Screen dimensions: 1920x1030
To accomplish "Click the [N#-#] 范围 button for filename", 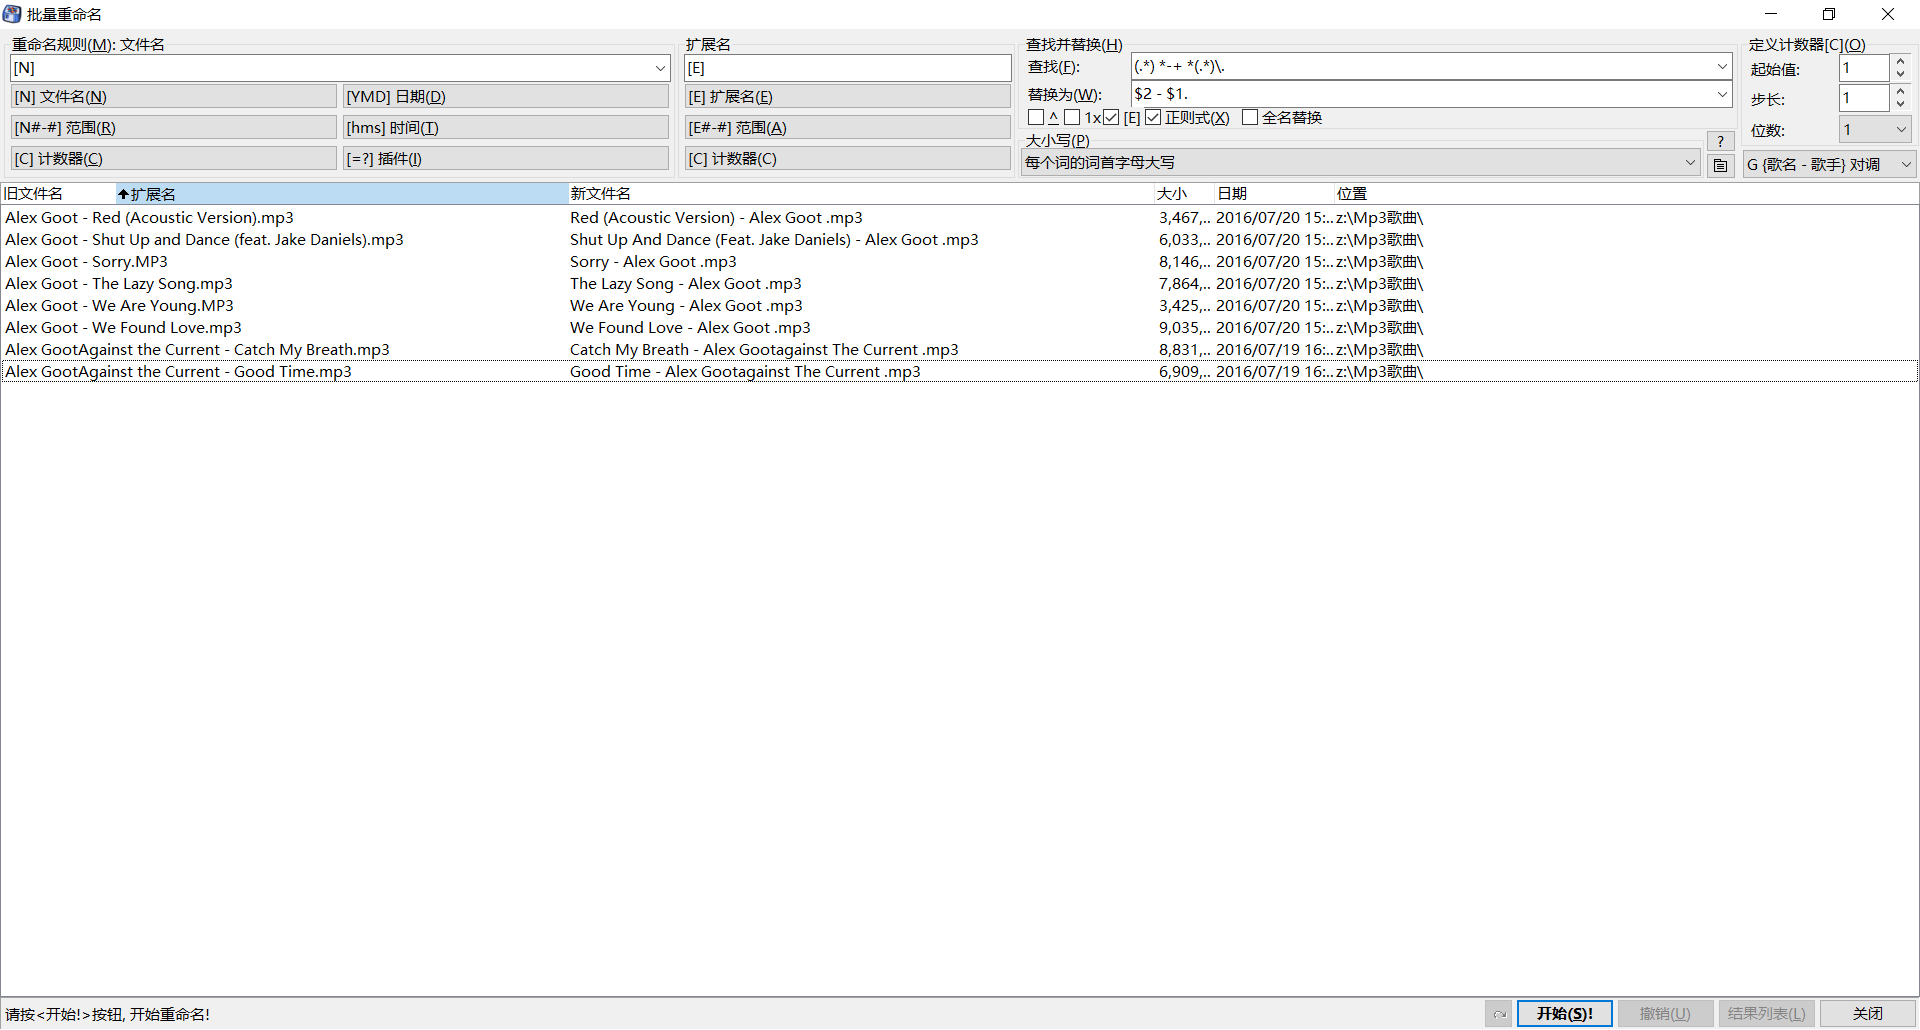I will [x=174, y=128].
